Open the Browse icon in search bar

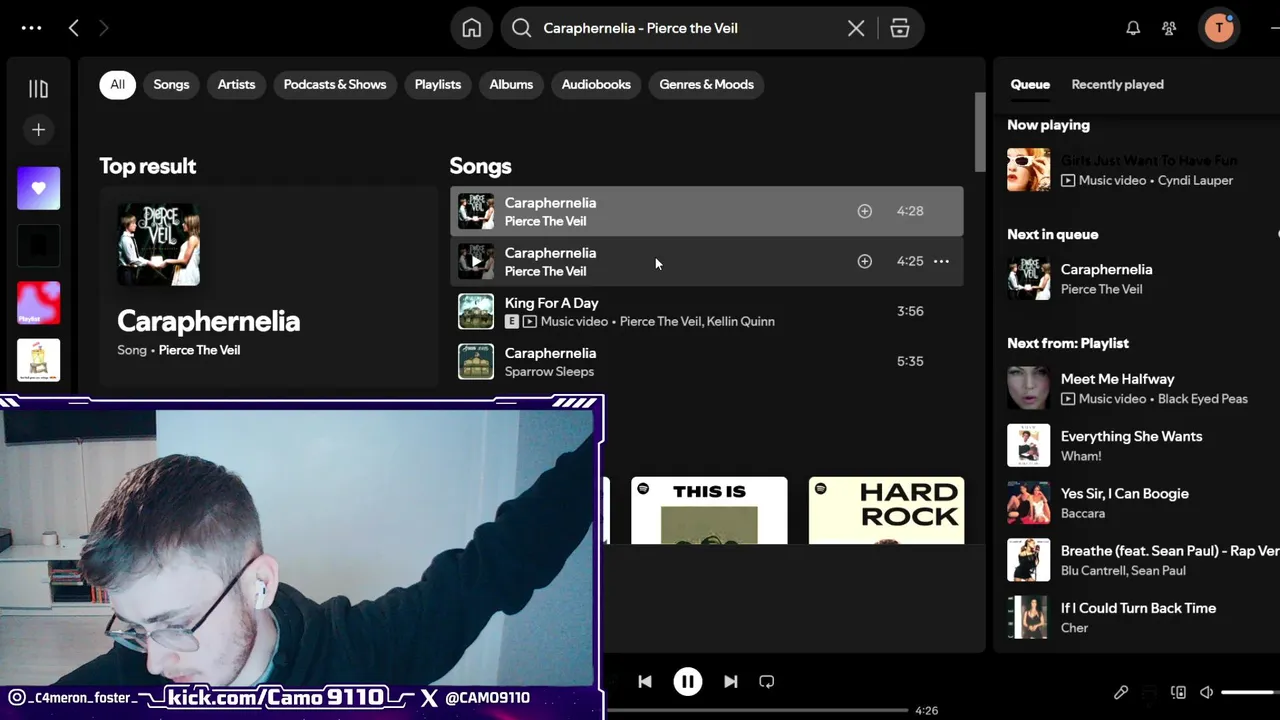point(900,28)
